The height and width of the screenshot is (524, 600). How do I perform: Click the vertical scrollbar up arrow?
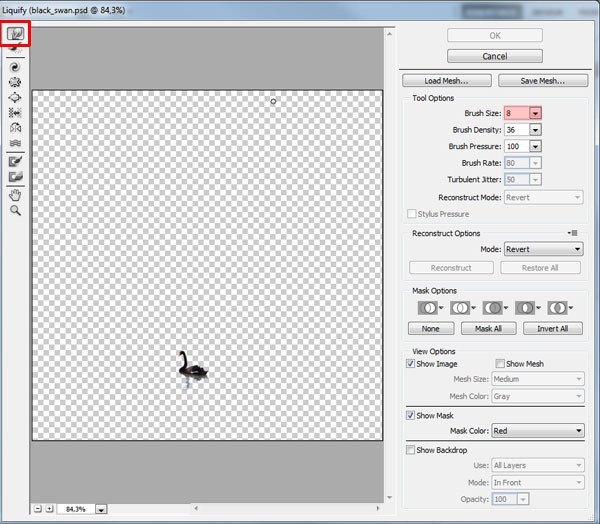pos(389,34)
